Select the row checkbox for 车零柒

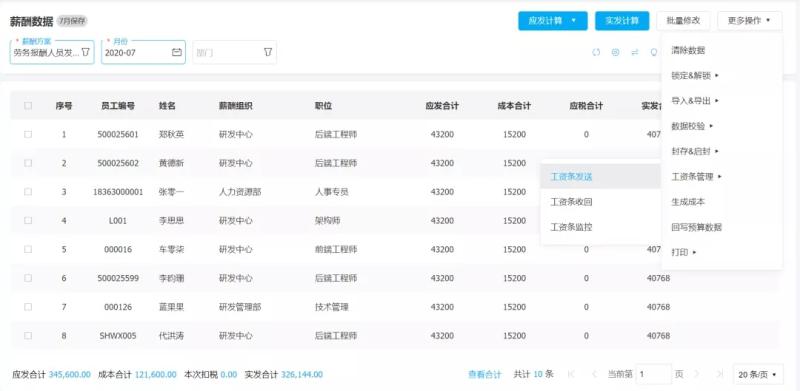[x=28, y=249]
